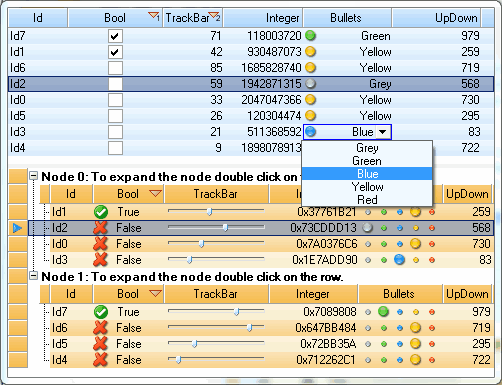Choose Green from the bullets dropdown list
The image size is (502, 385).
point(367,161)
